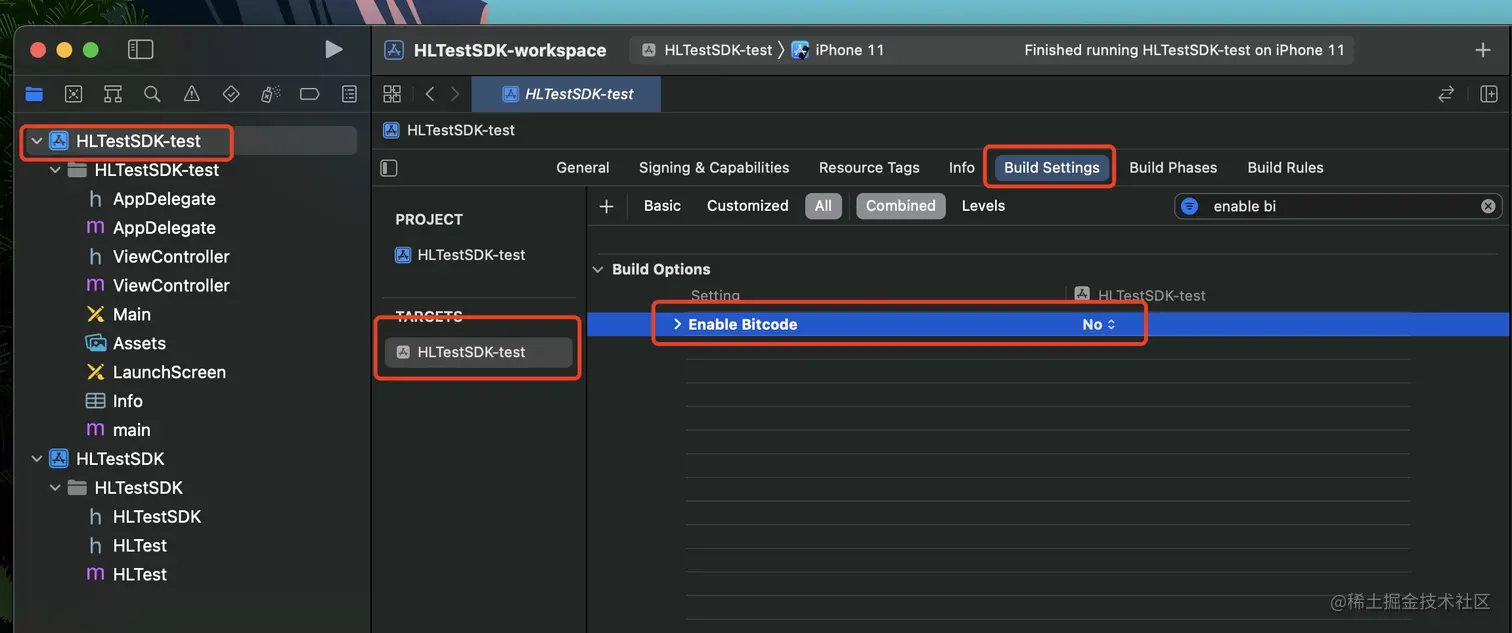Choose the iPhone 11 run destination

(838, 50)
